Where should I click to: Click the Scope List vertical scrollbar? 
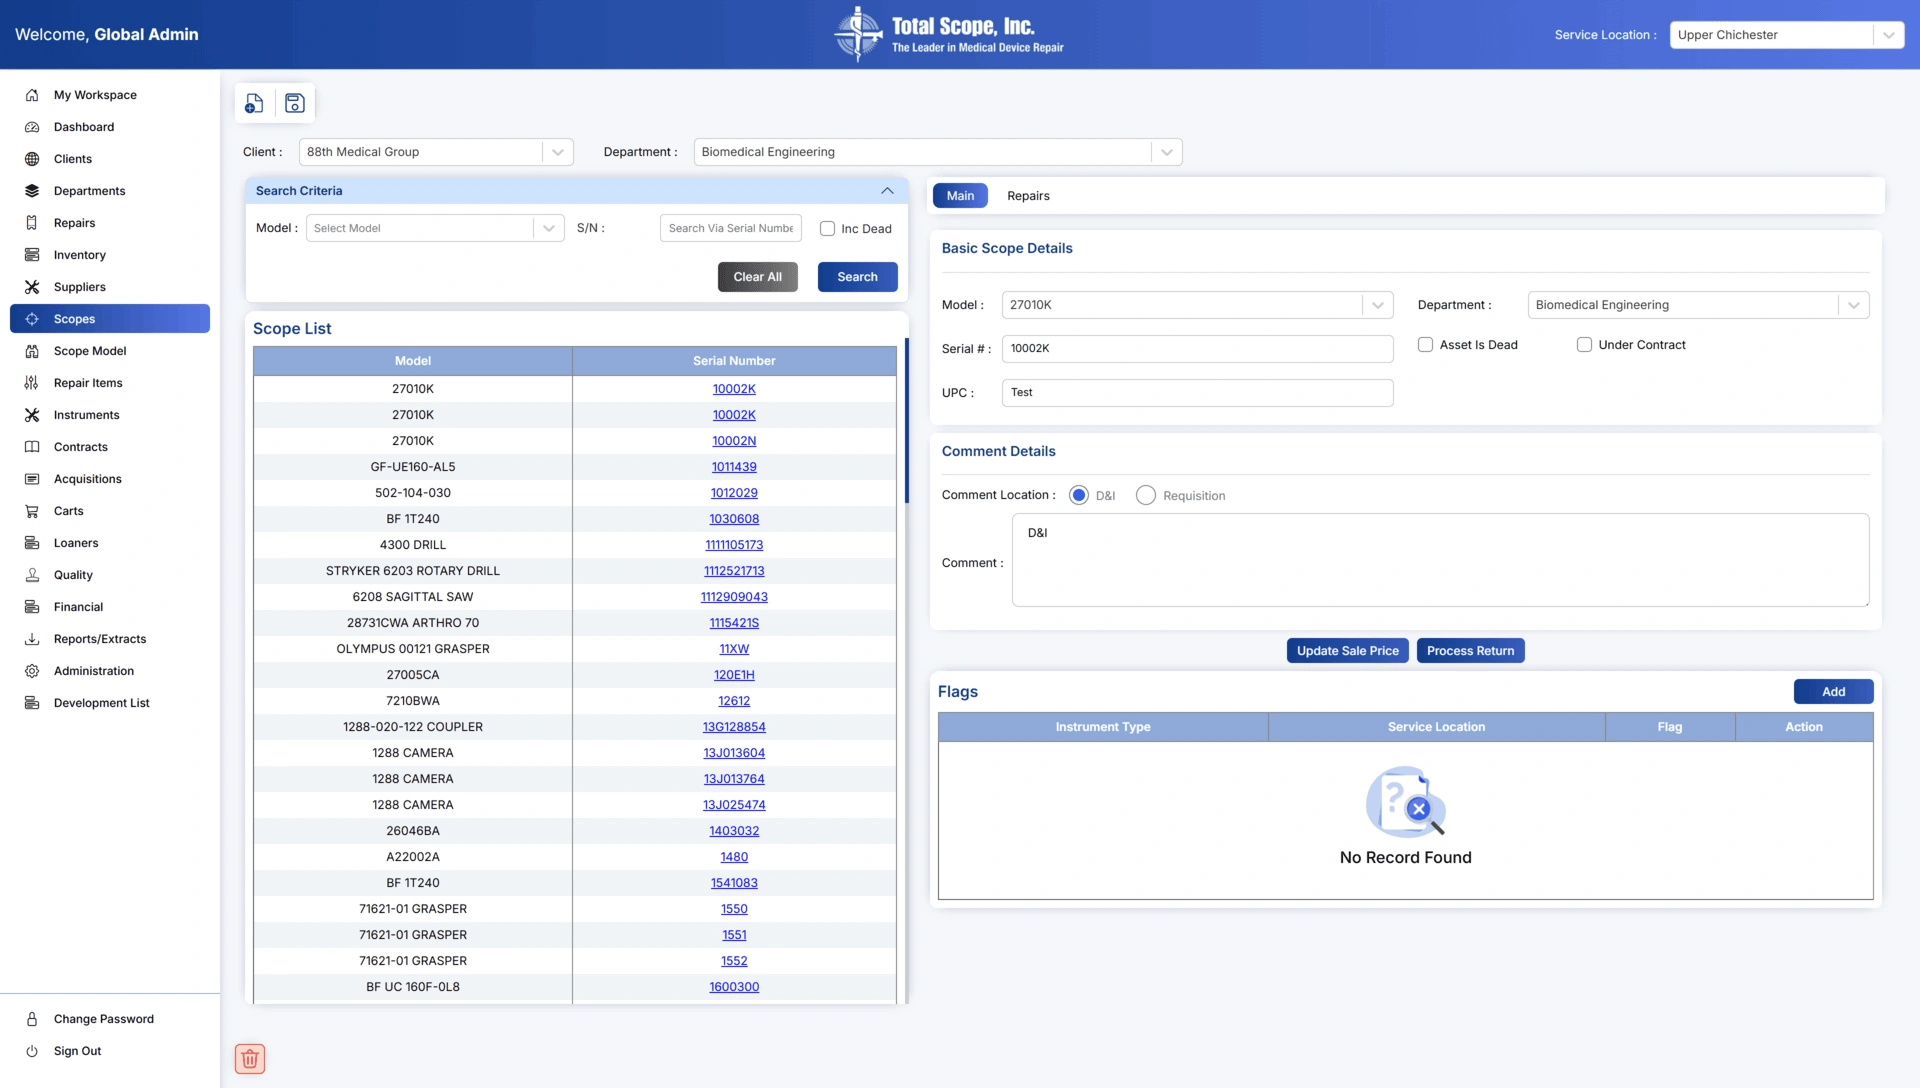tap(906, 420)
